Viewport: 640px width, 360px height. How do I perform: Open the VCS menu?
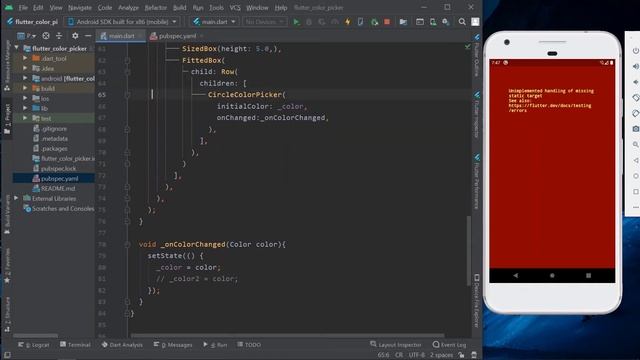[x=235, y=8]
